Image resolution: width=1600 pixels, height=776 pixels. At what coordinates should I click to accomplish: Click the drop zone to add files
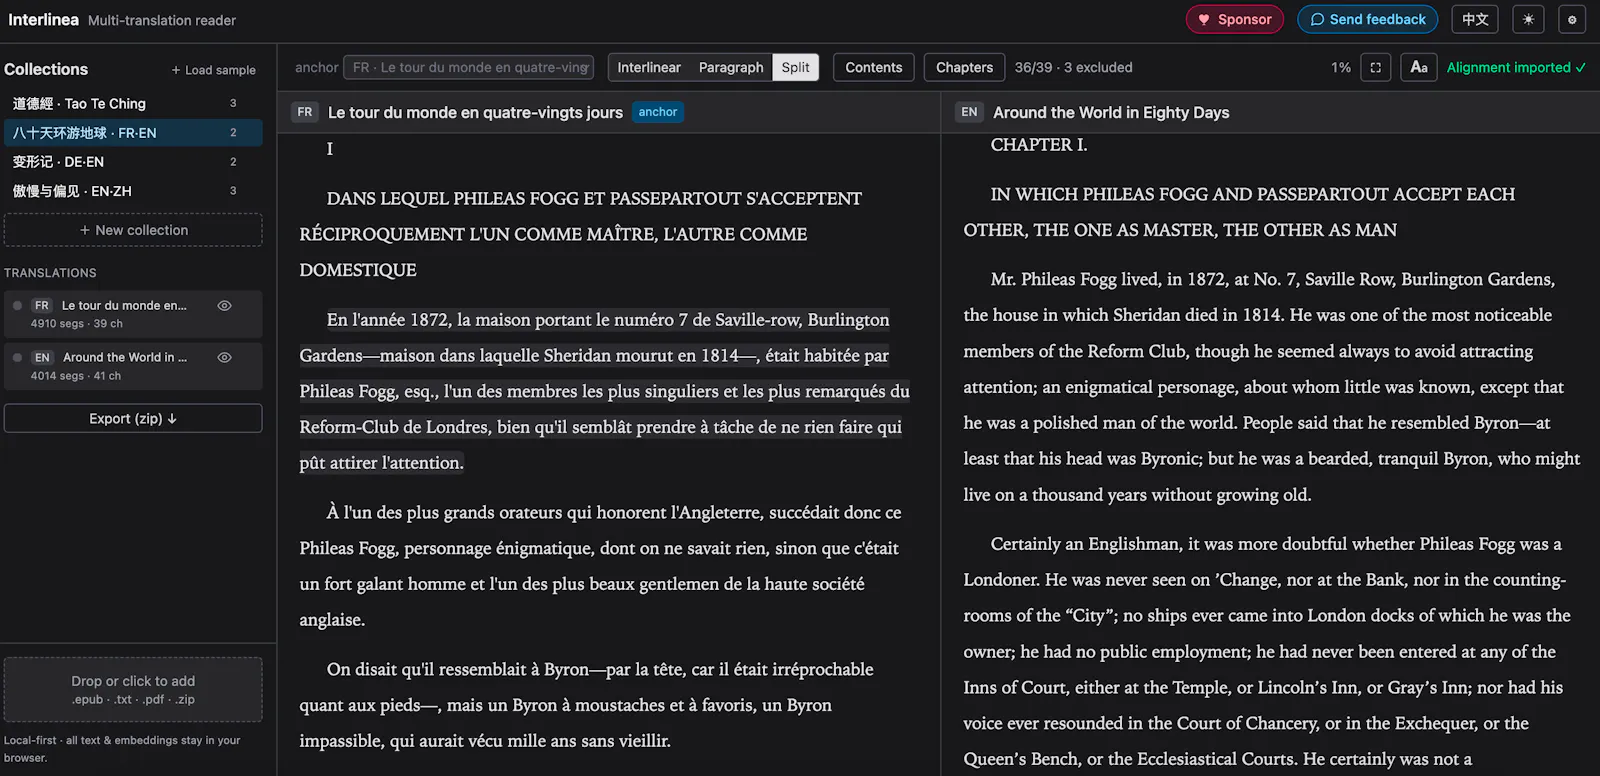tap(133, 690)
